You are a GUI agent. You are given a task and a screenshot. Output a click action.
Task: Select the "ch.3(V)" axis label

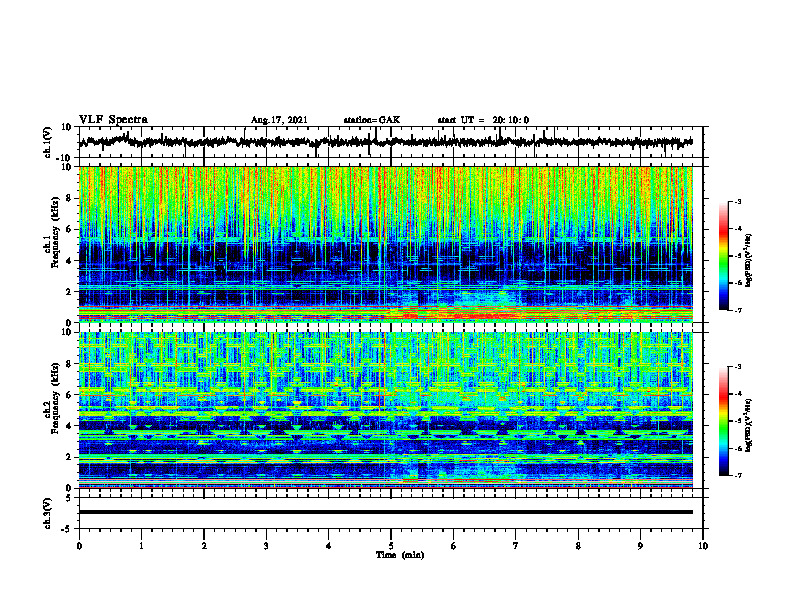coord(47,513)
